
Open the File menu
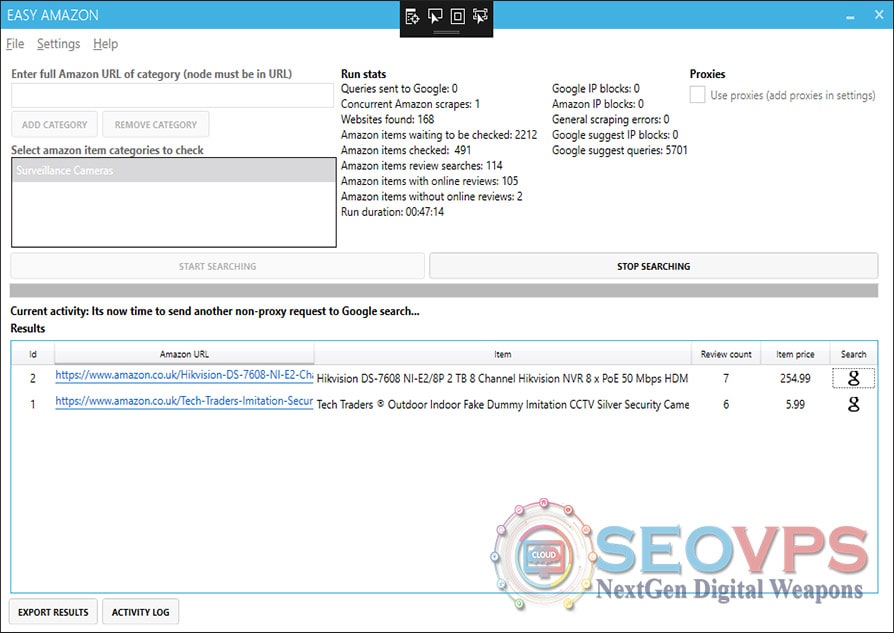[15, 44]
